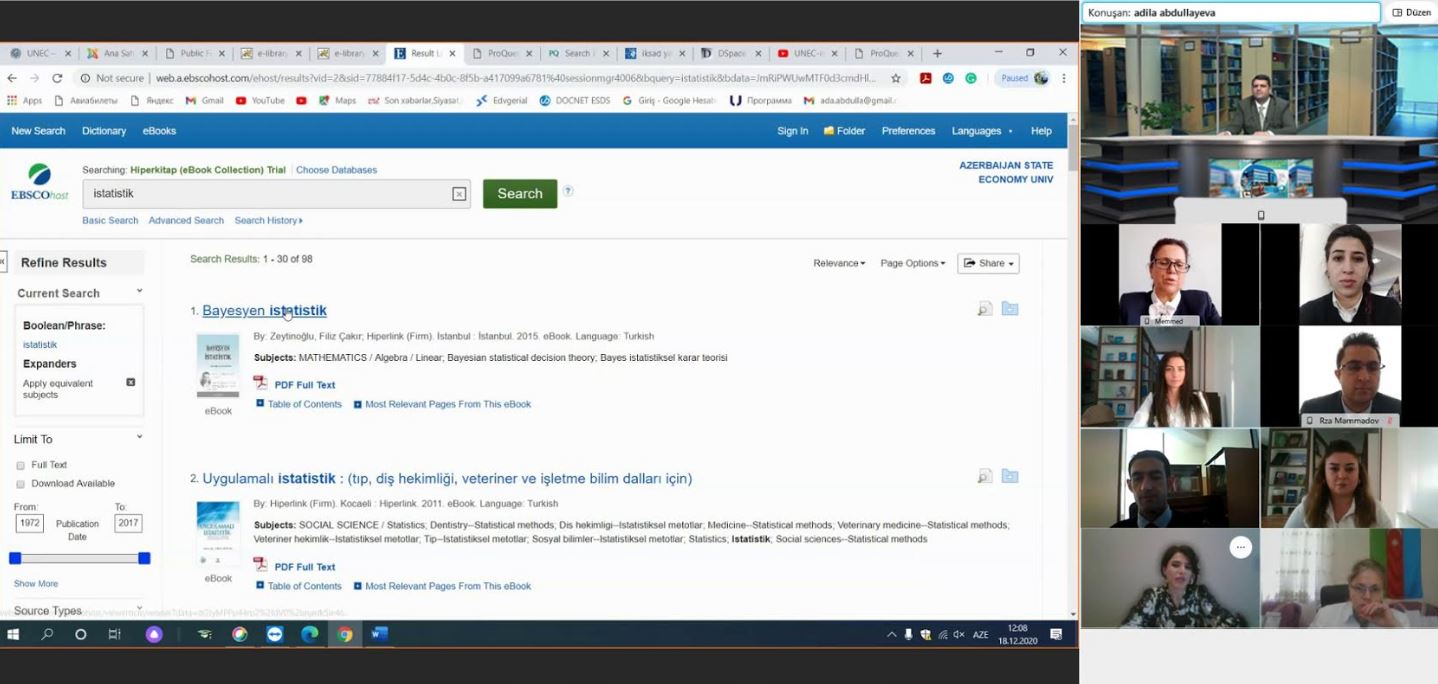Reload the page with the browser refresh icon

pos(57,78)
